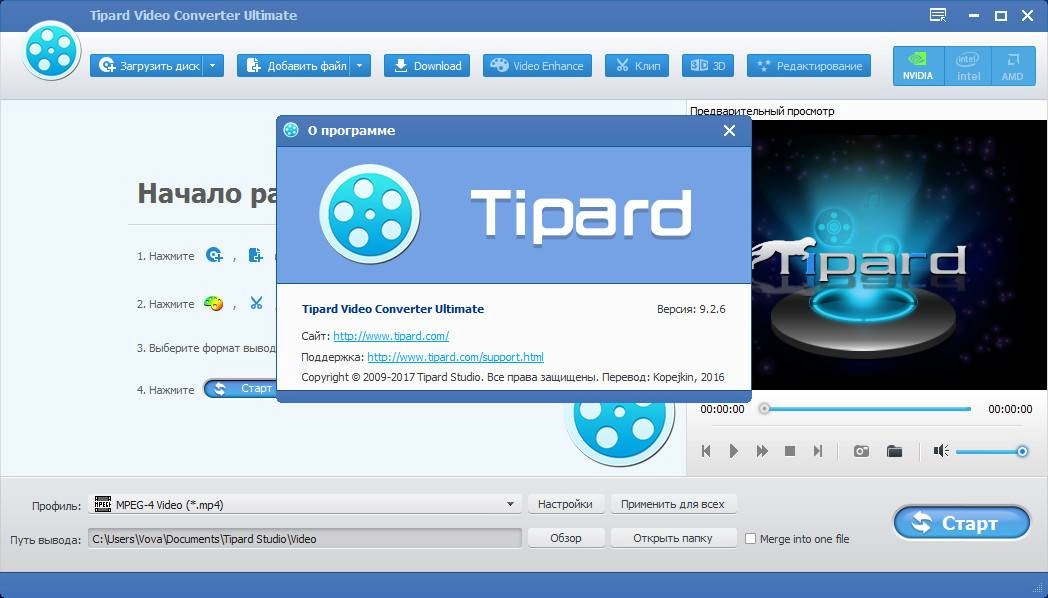Click the Загрузить диск button
The image size is (1048, 598).
[146, 65]
